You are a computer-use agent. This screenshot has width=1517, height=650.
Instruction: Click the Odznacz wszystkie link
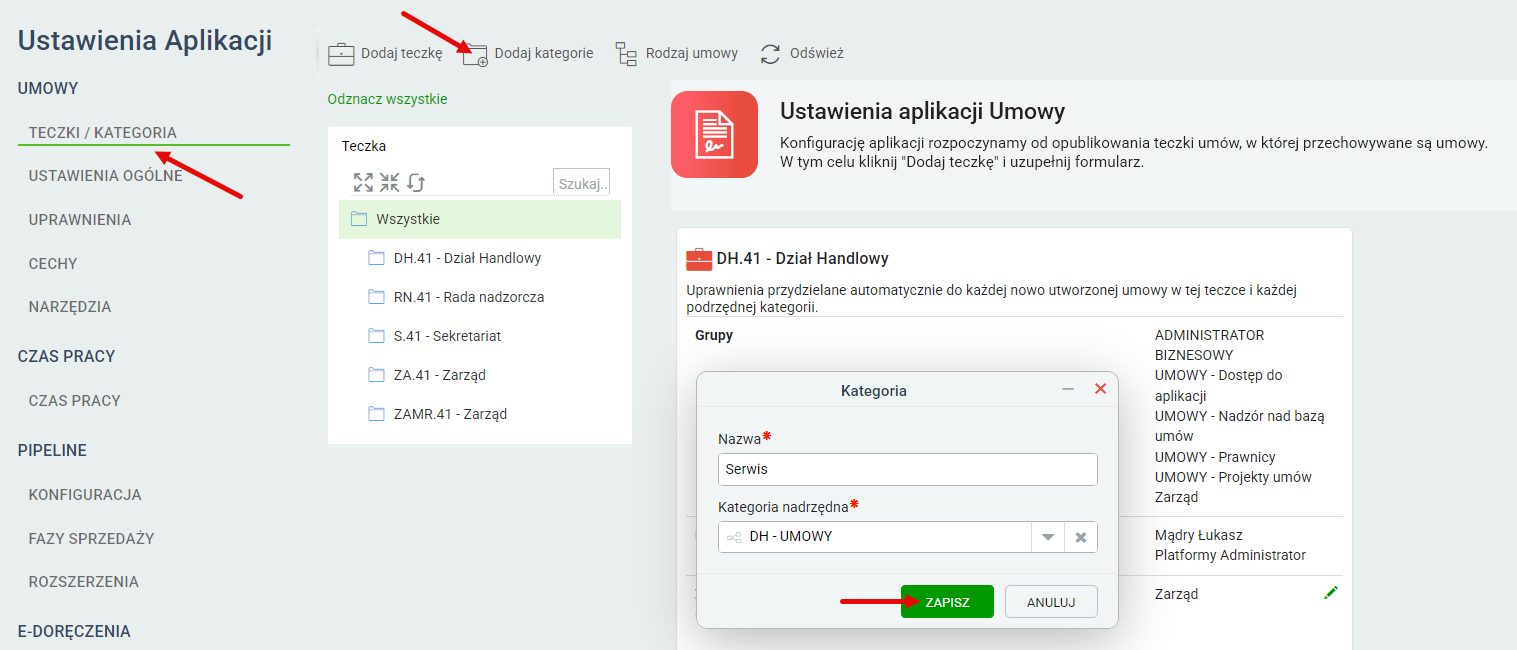coord(387,99)
